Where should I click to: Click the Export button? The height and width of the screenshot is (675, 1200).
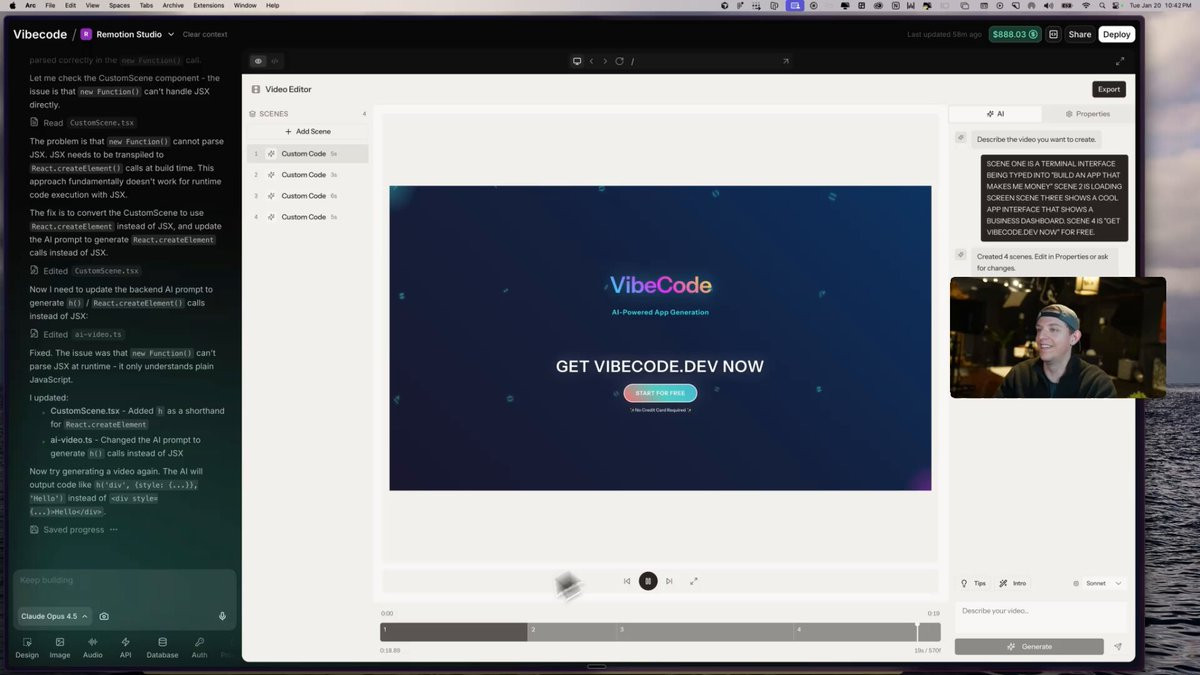[x=1109, y=89]
